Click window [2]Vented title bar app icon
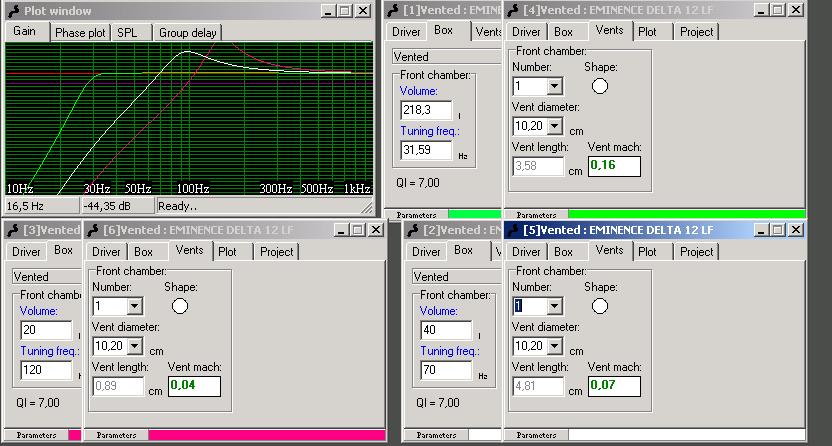 (413, 230)
